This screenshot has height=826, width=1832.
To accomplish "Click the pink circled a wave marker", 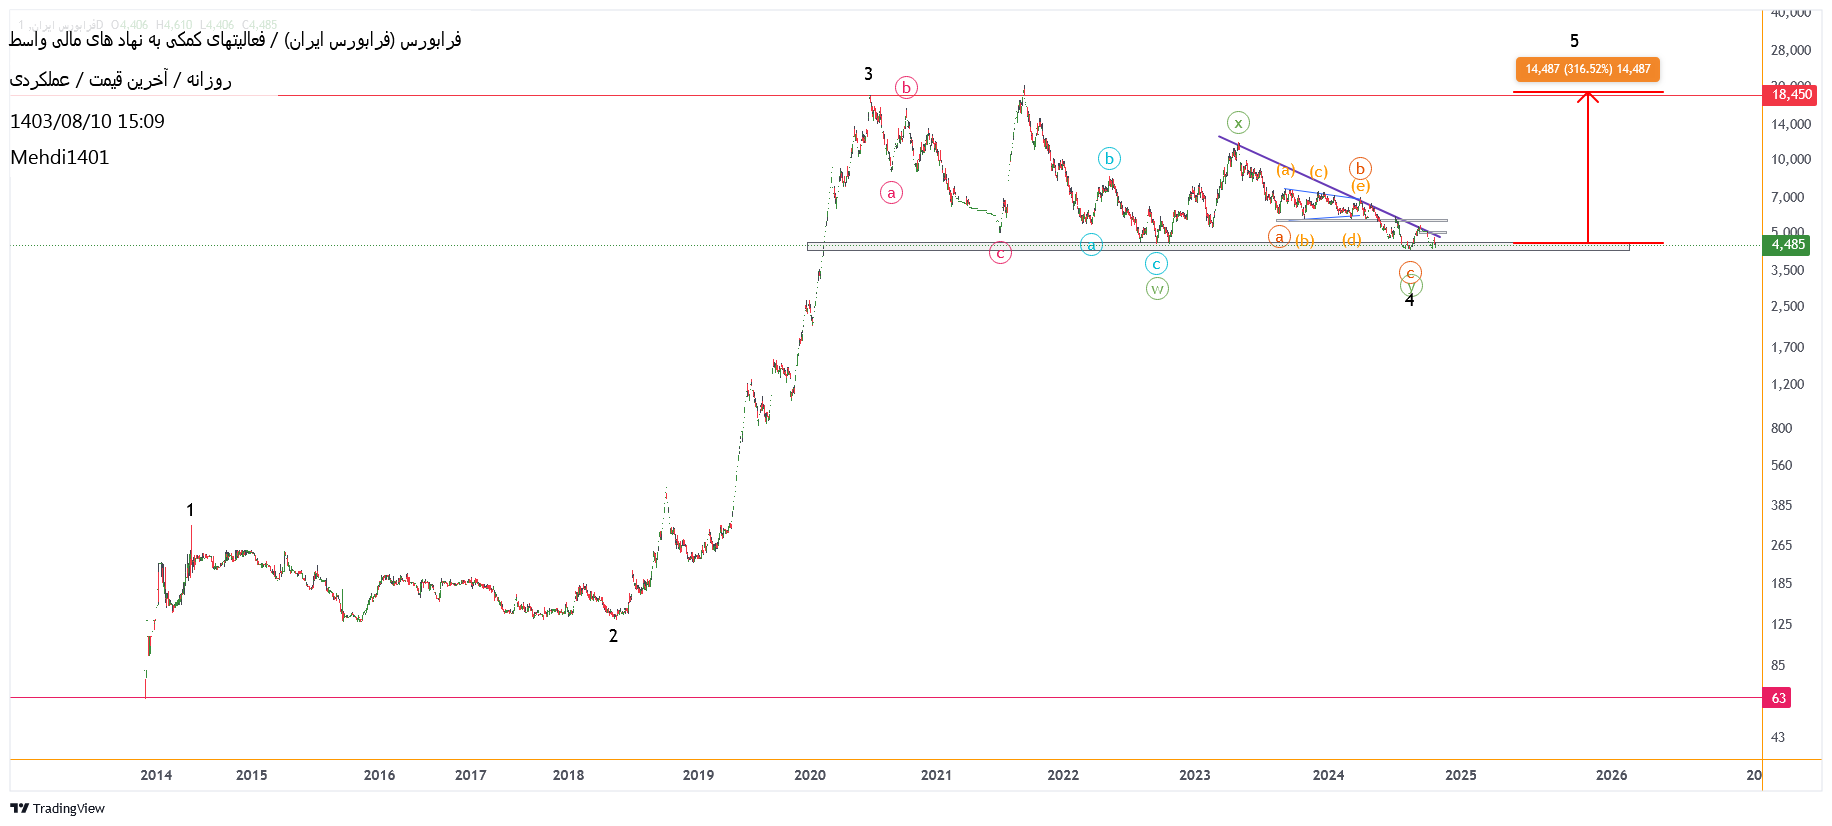I will [891, 193].
